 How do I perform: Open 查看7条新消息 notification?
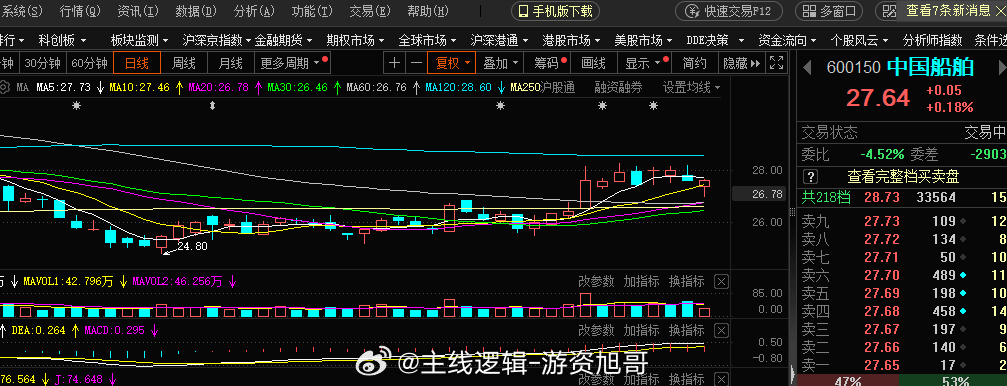tap(948, 11)
